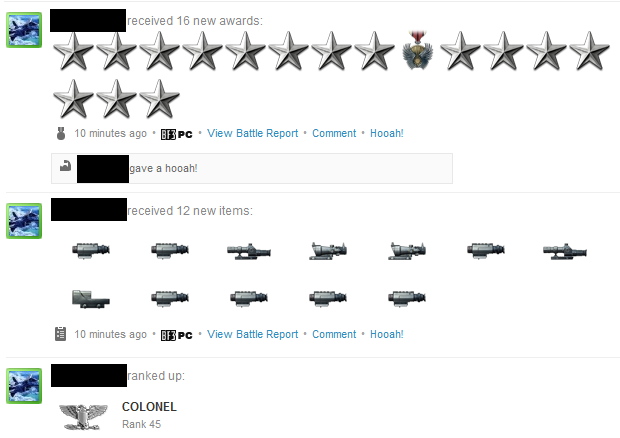Viewport: 620px width, 438px height.
Task: Give a Hooah! to the awards post
Action: point(387,134)
